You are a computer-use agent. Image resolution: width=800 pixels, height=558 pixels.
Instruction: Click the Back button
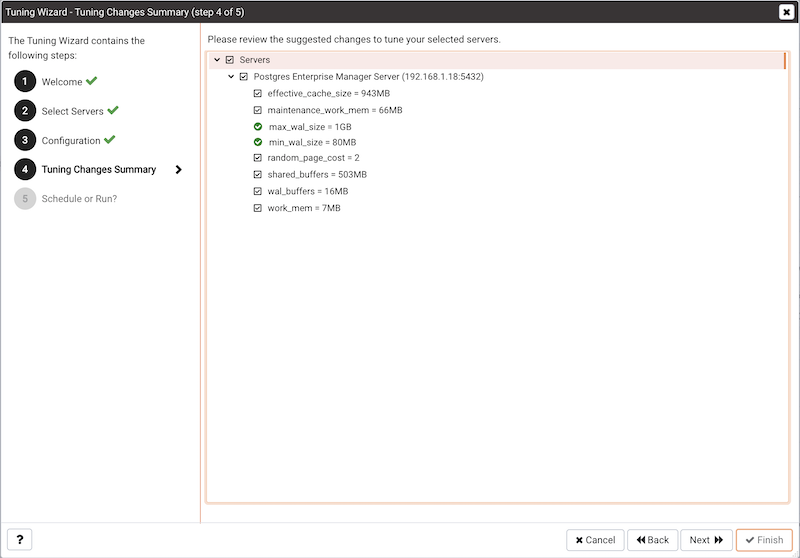[653, 540]
